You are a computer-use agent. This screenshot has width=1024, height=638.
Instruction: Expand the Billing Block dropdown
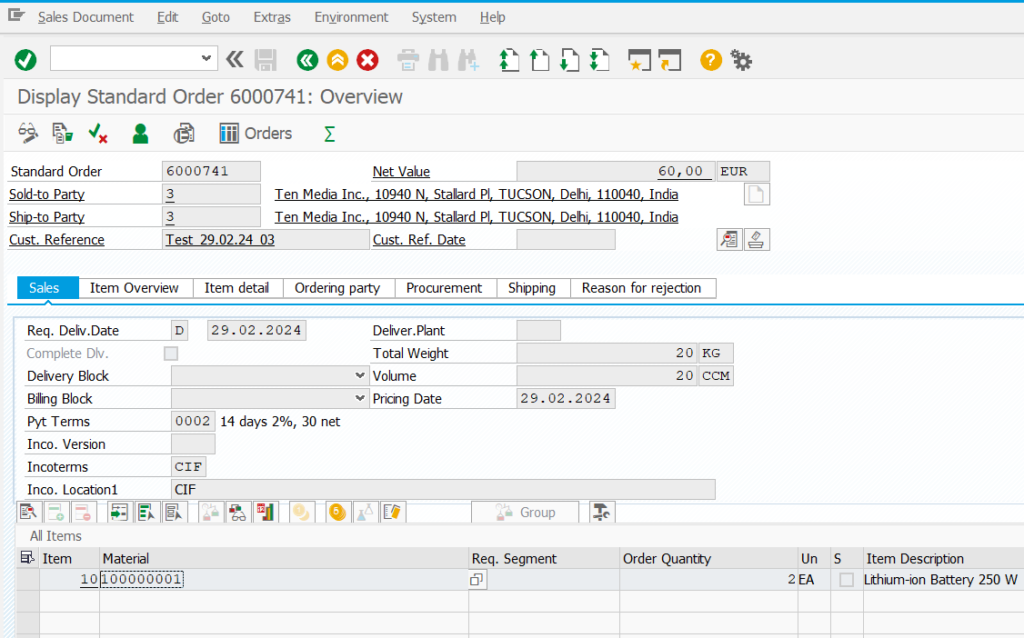coord(360,398)
